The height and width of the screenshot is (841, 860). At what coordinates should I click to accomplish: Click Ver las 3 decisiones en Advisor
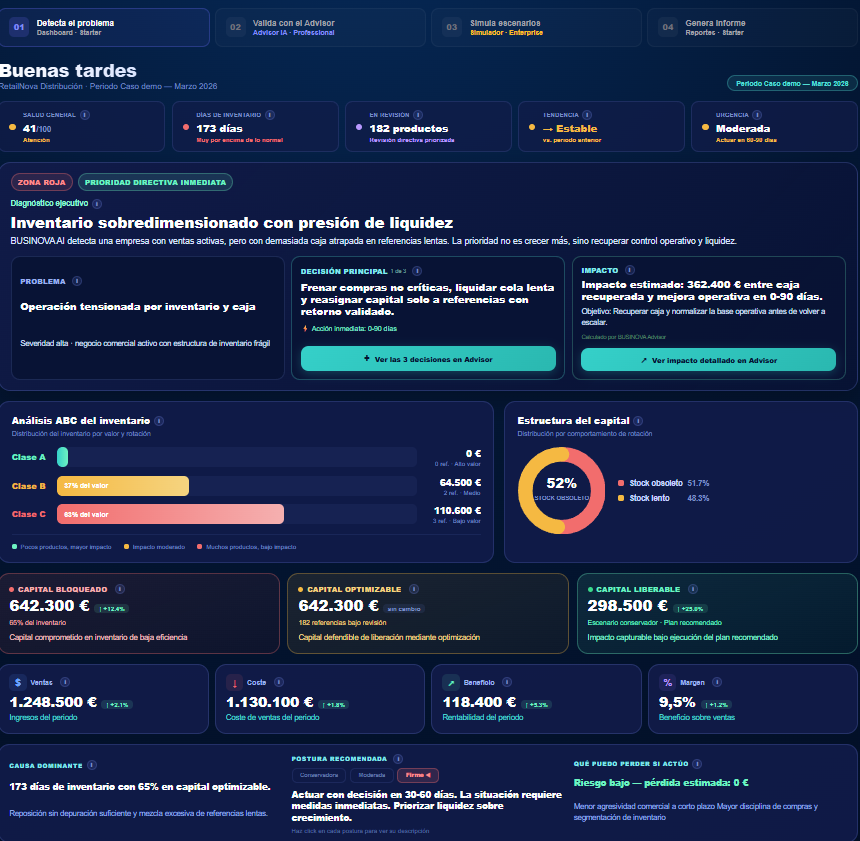point(428,359)
